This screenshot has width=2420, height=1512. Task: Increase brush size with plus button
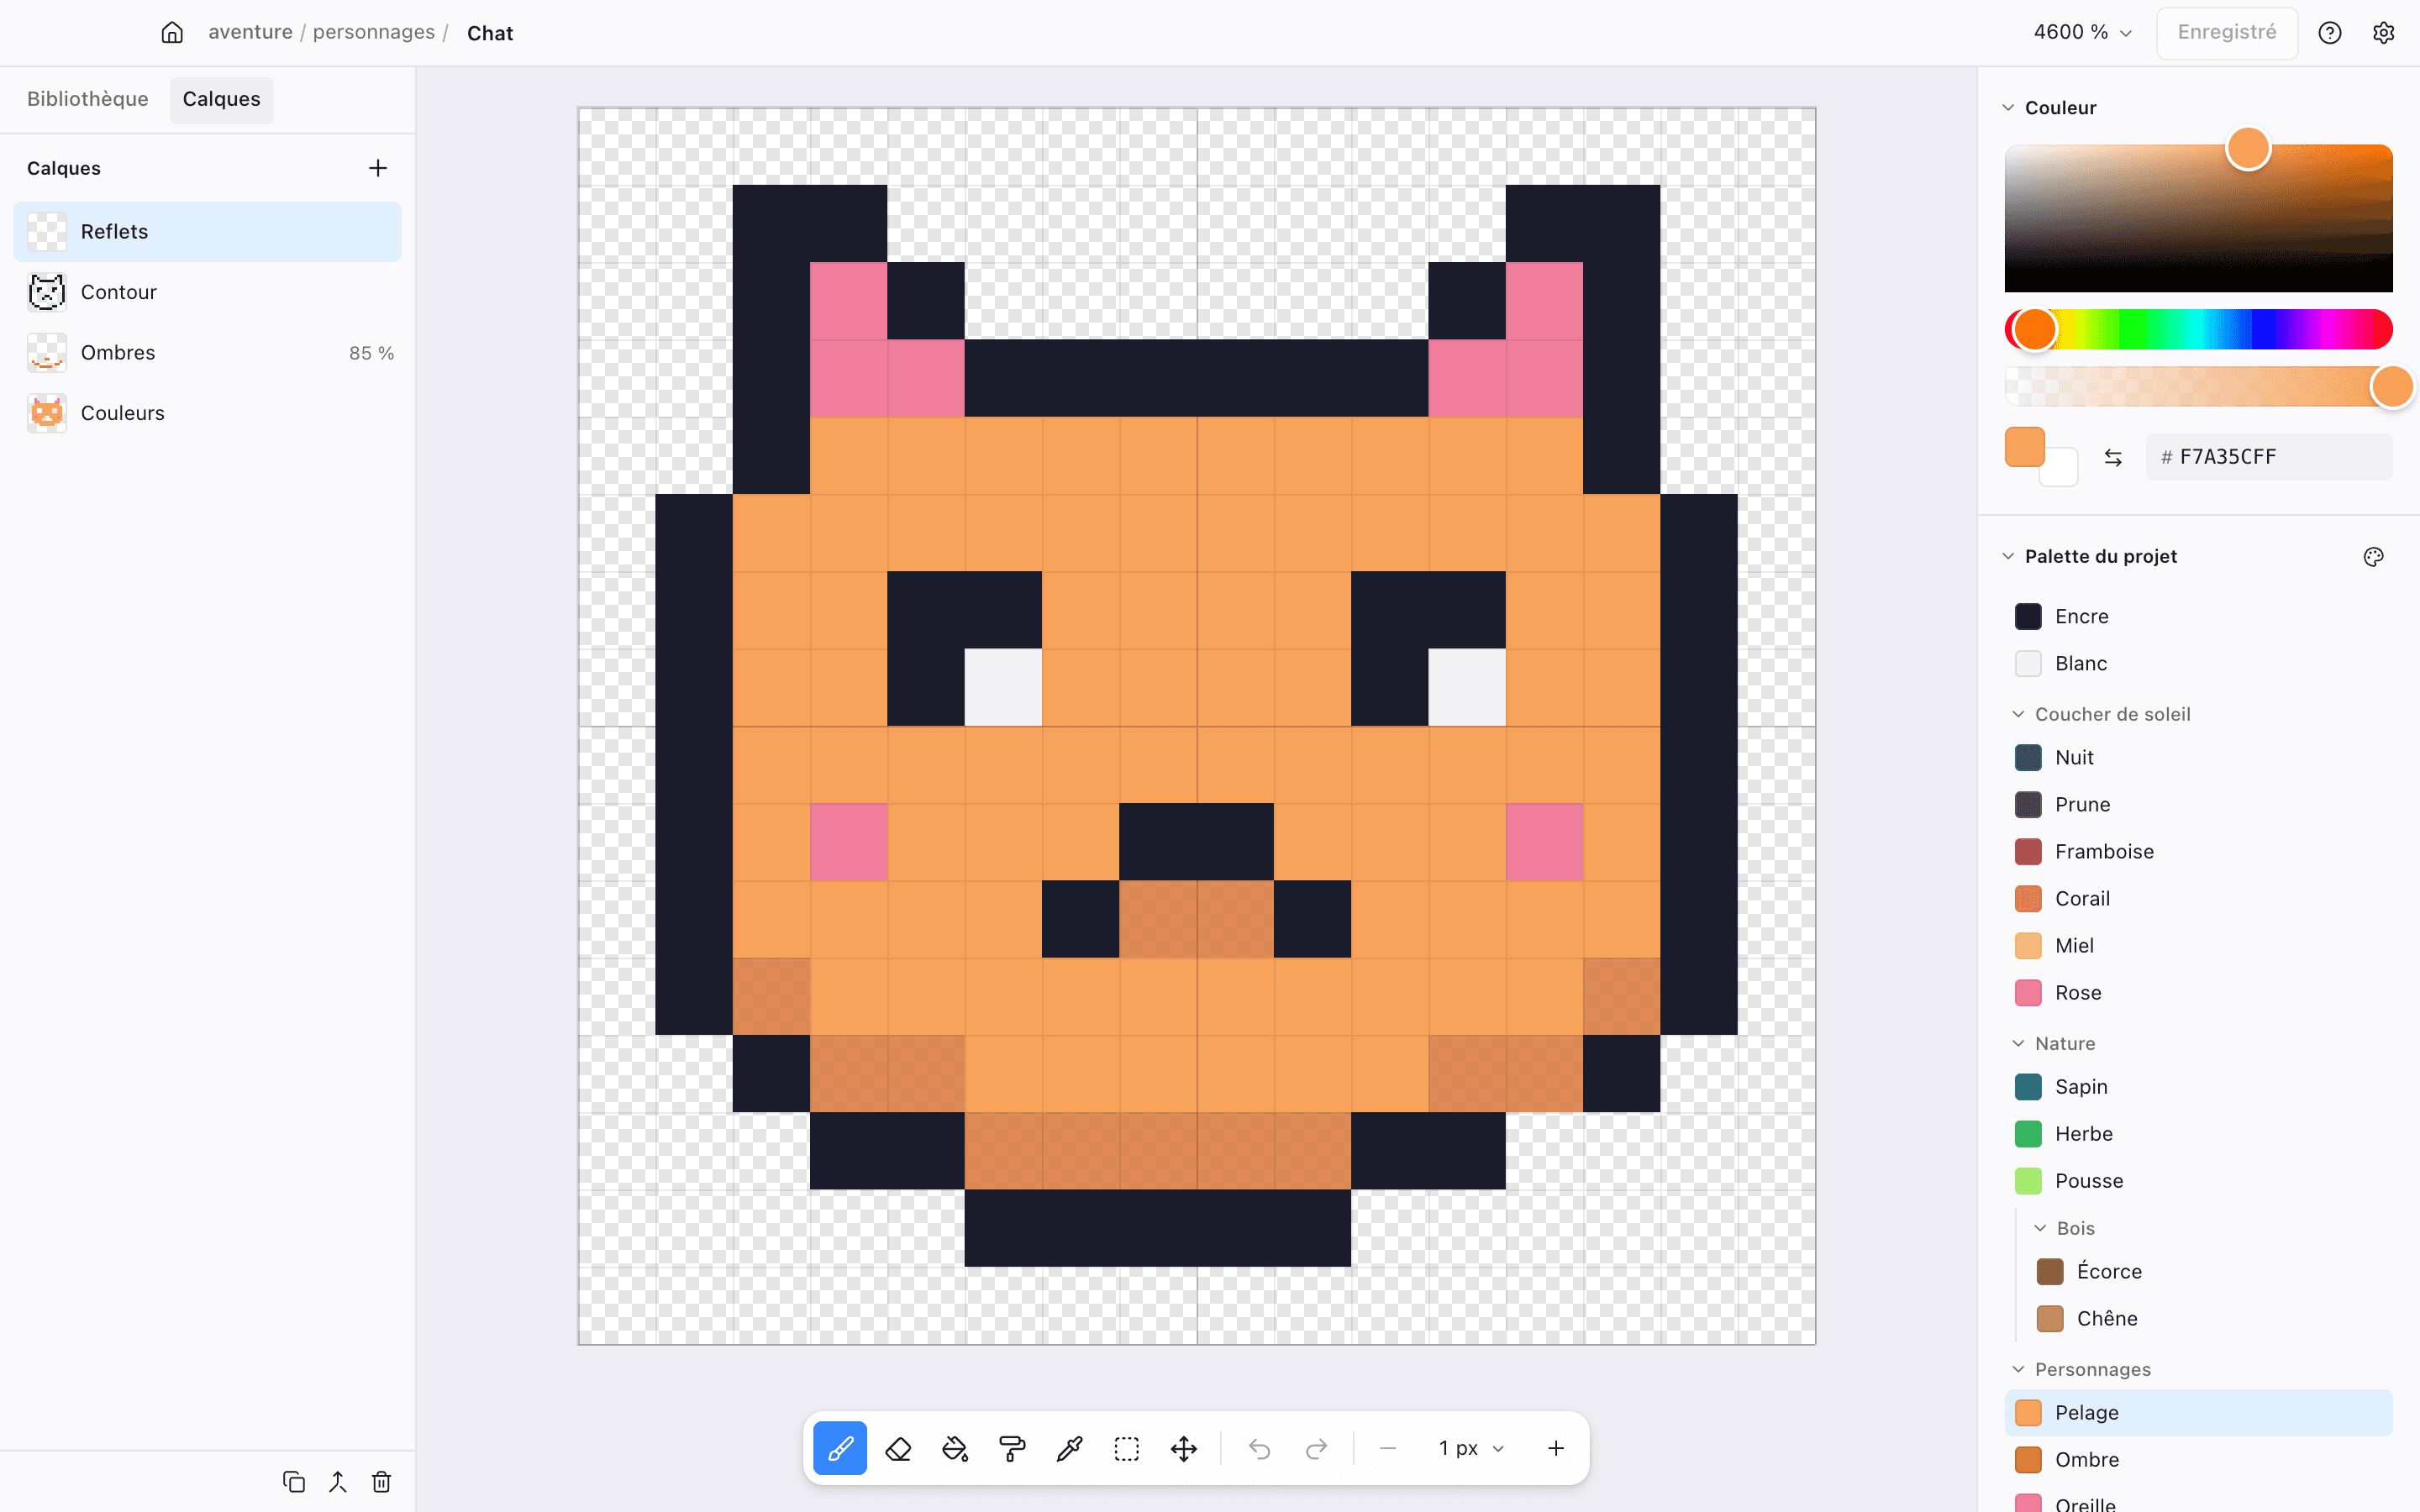pyautogui.click(x=1556, y=1448)
